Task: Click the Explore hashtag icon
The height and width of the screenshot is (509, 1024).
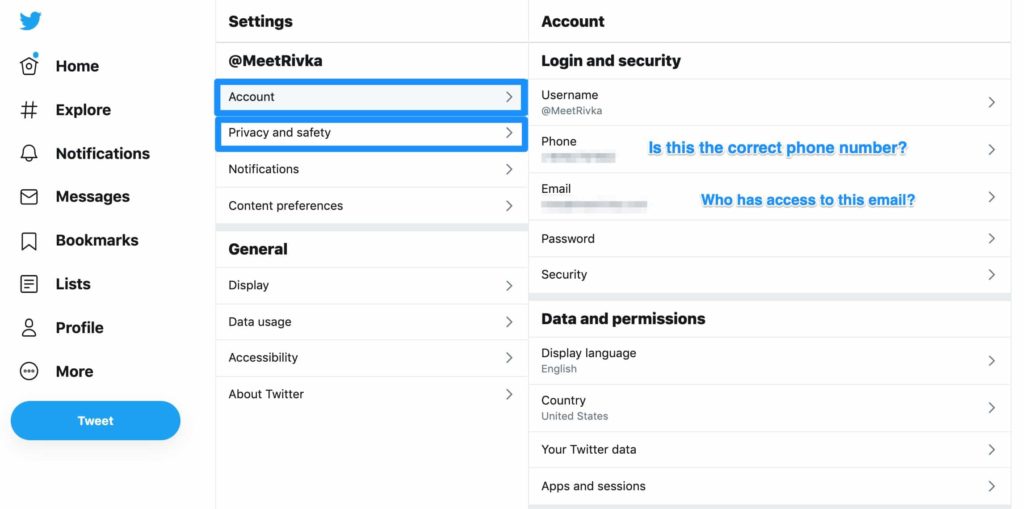Action: coord(29,110)
